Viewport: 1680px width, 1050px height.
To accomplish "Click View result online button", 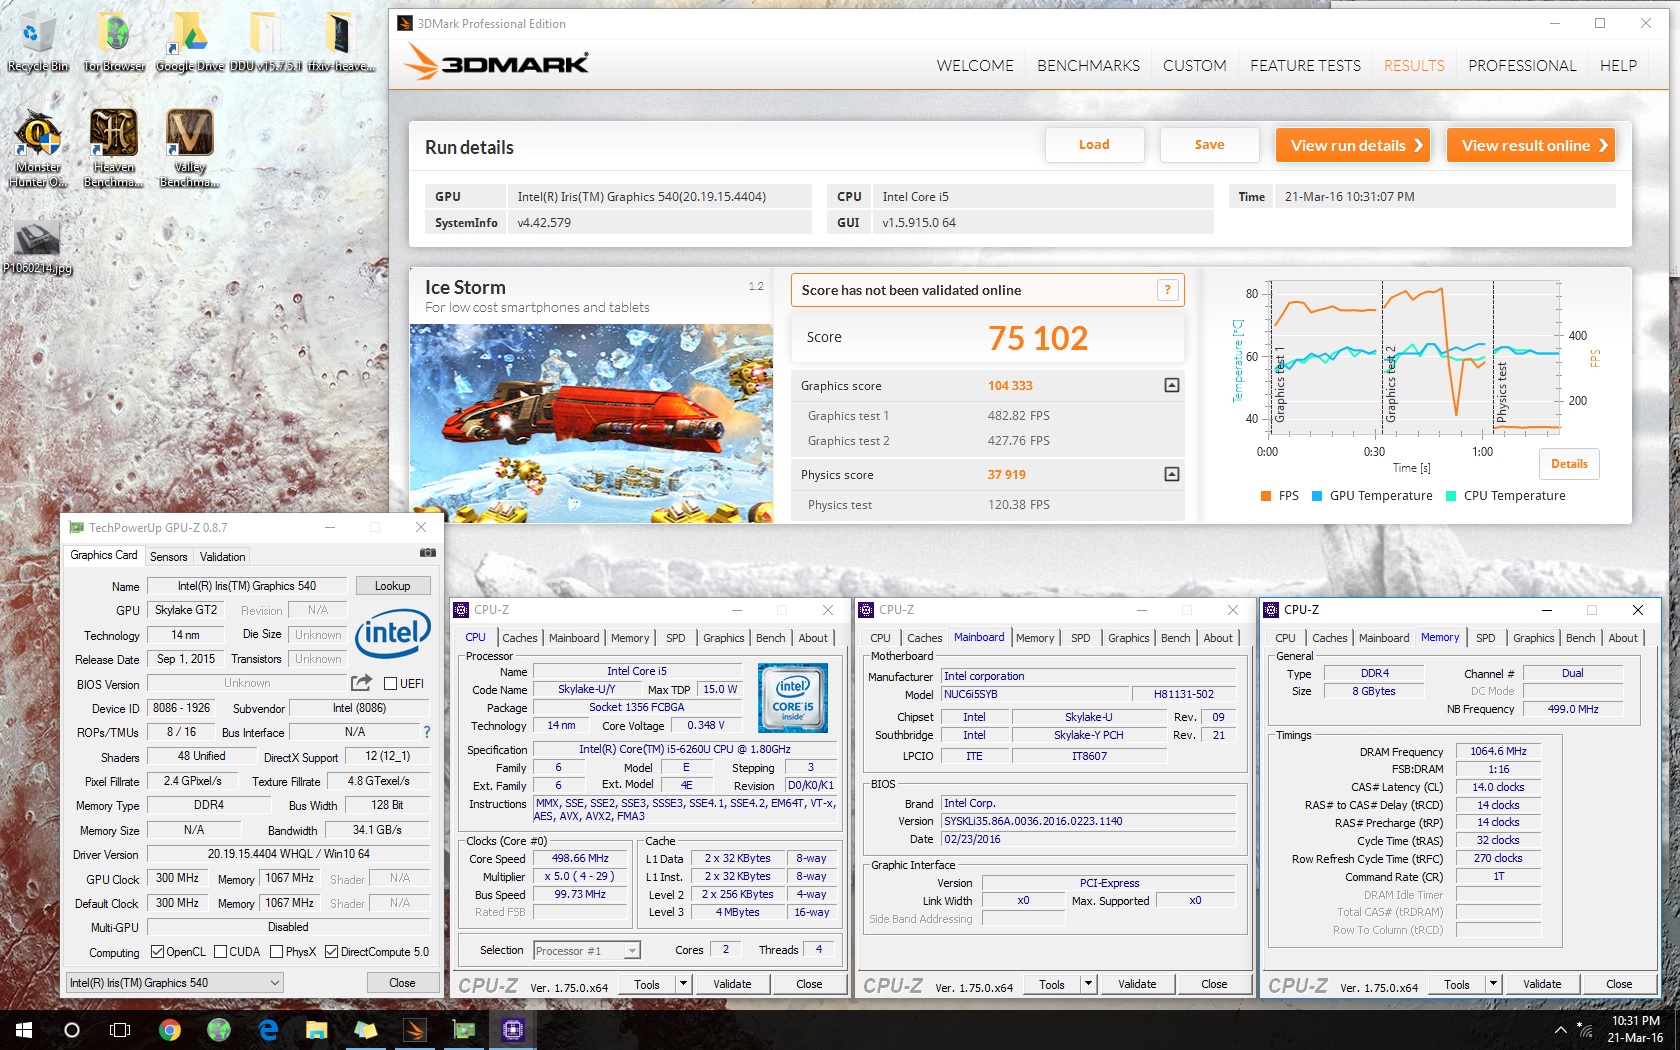I will click(x=1531, y=145).
